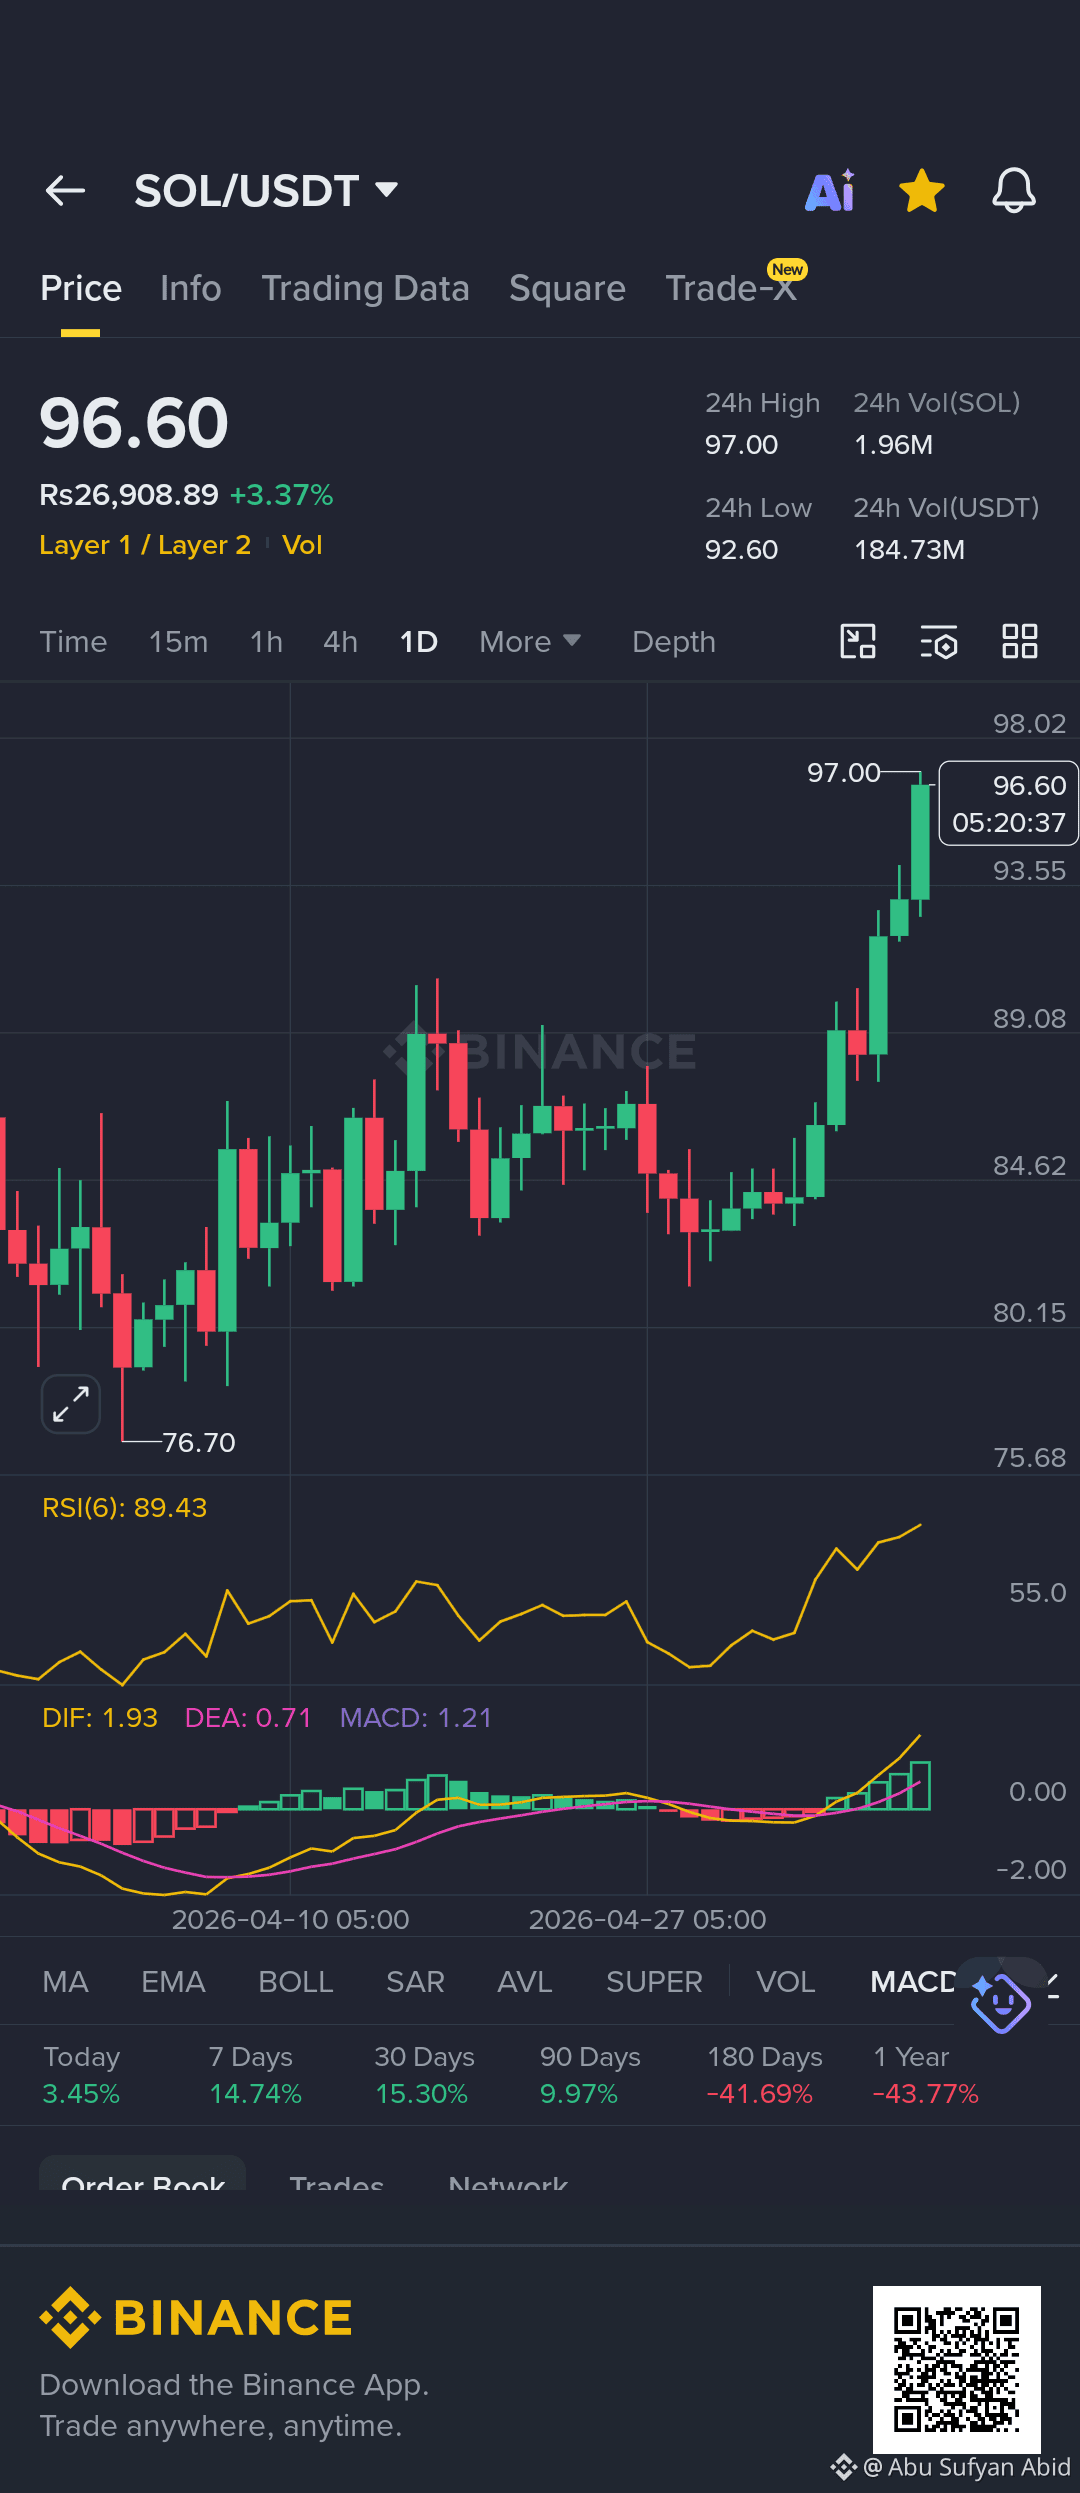The height and width of the screenshot is (2493, 1080).
Task: Tap the 1 Year -43.77% performance
Action: tap(925, 2074)
